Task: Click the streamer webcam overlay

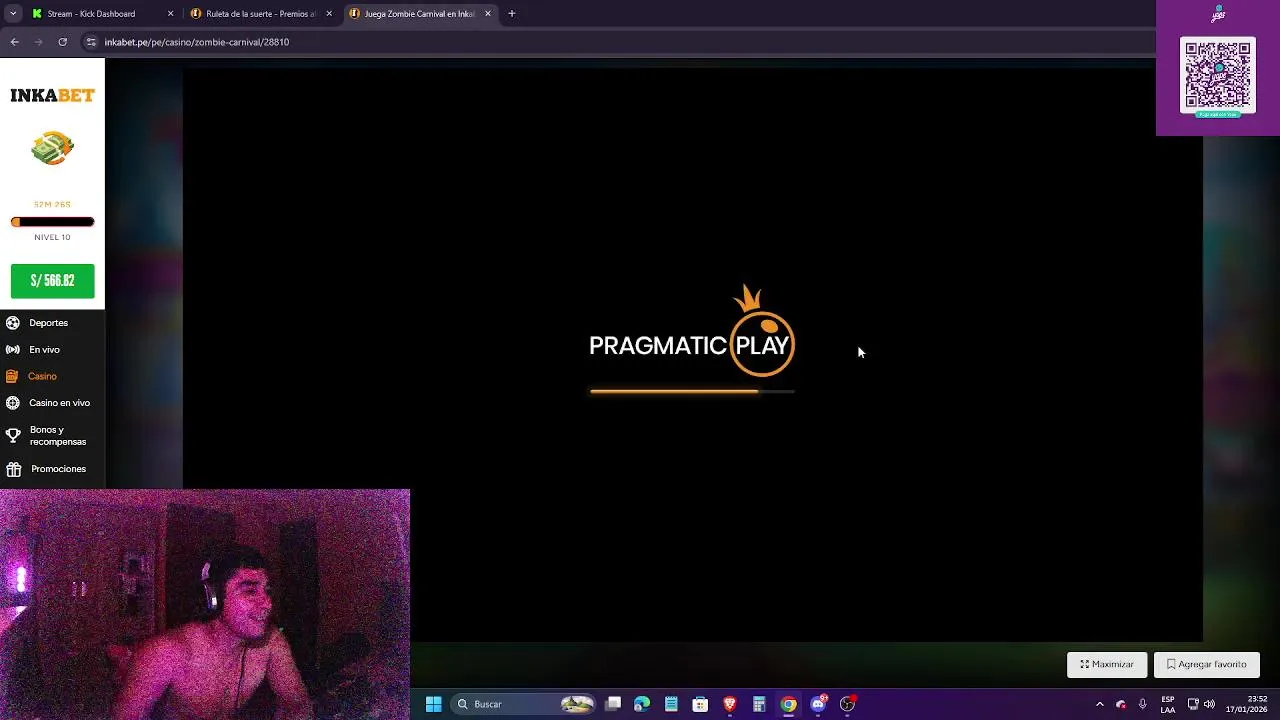Action: 205,604
